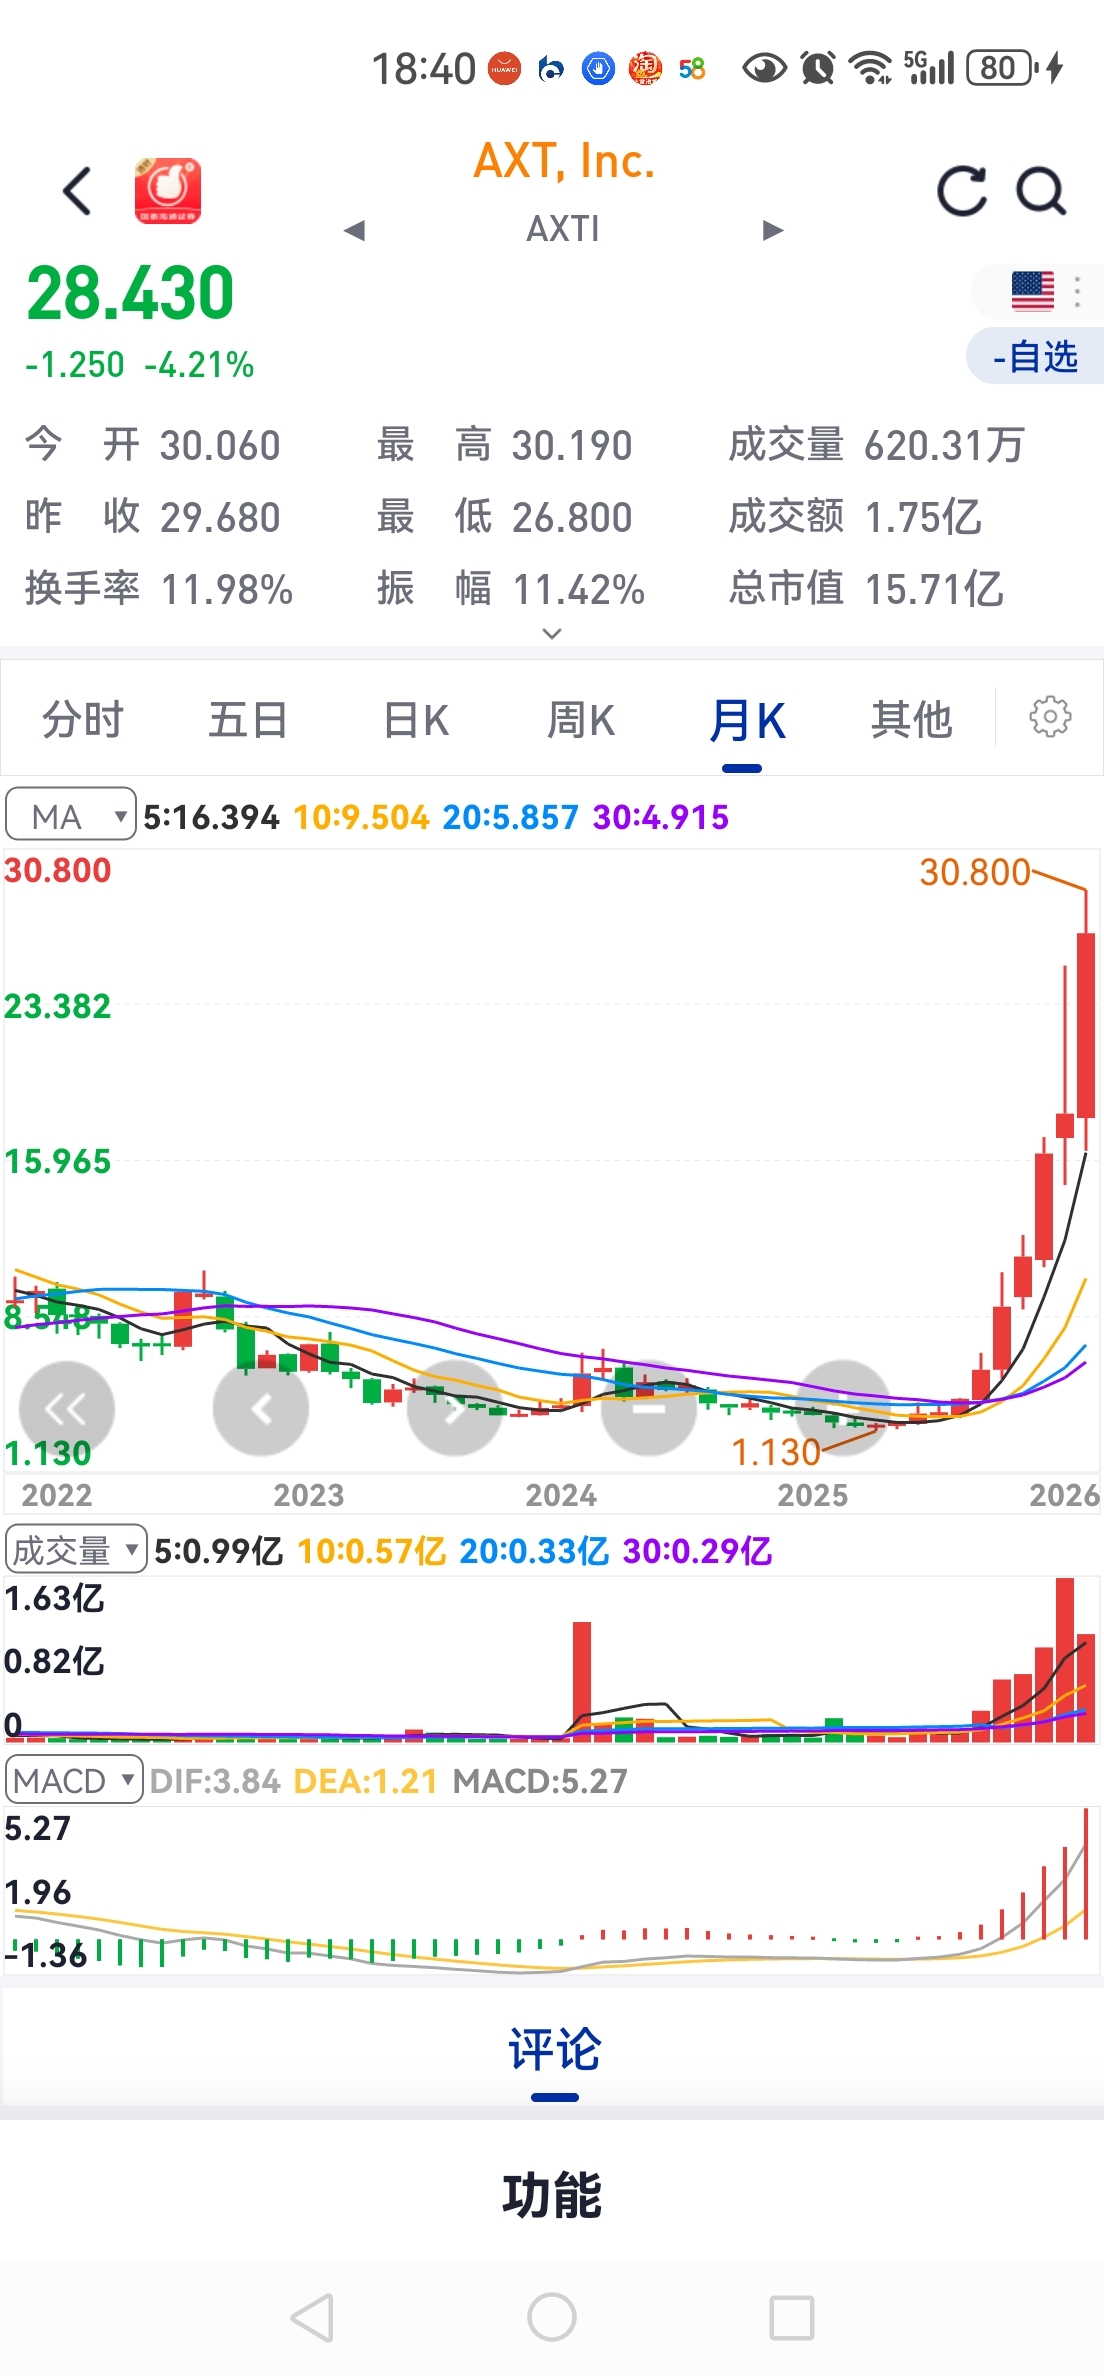Tap the AXTI ticker symbol
1104x2376 pixels.
click(x=563, y=229)
